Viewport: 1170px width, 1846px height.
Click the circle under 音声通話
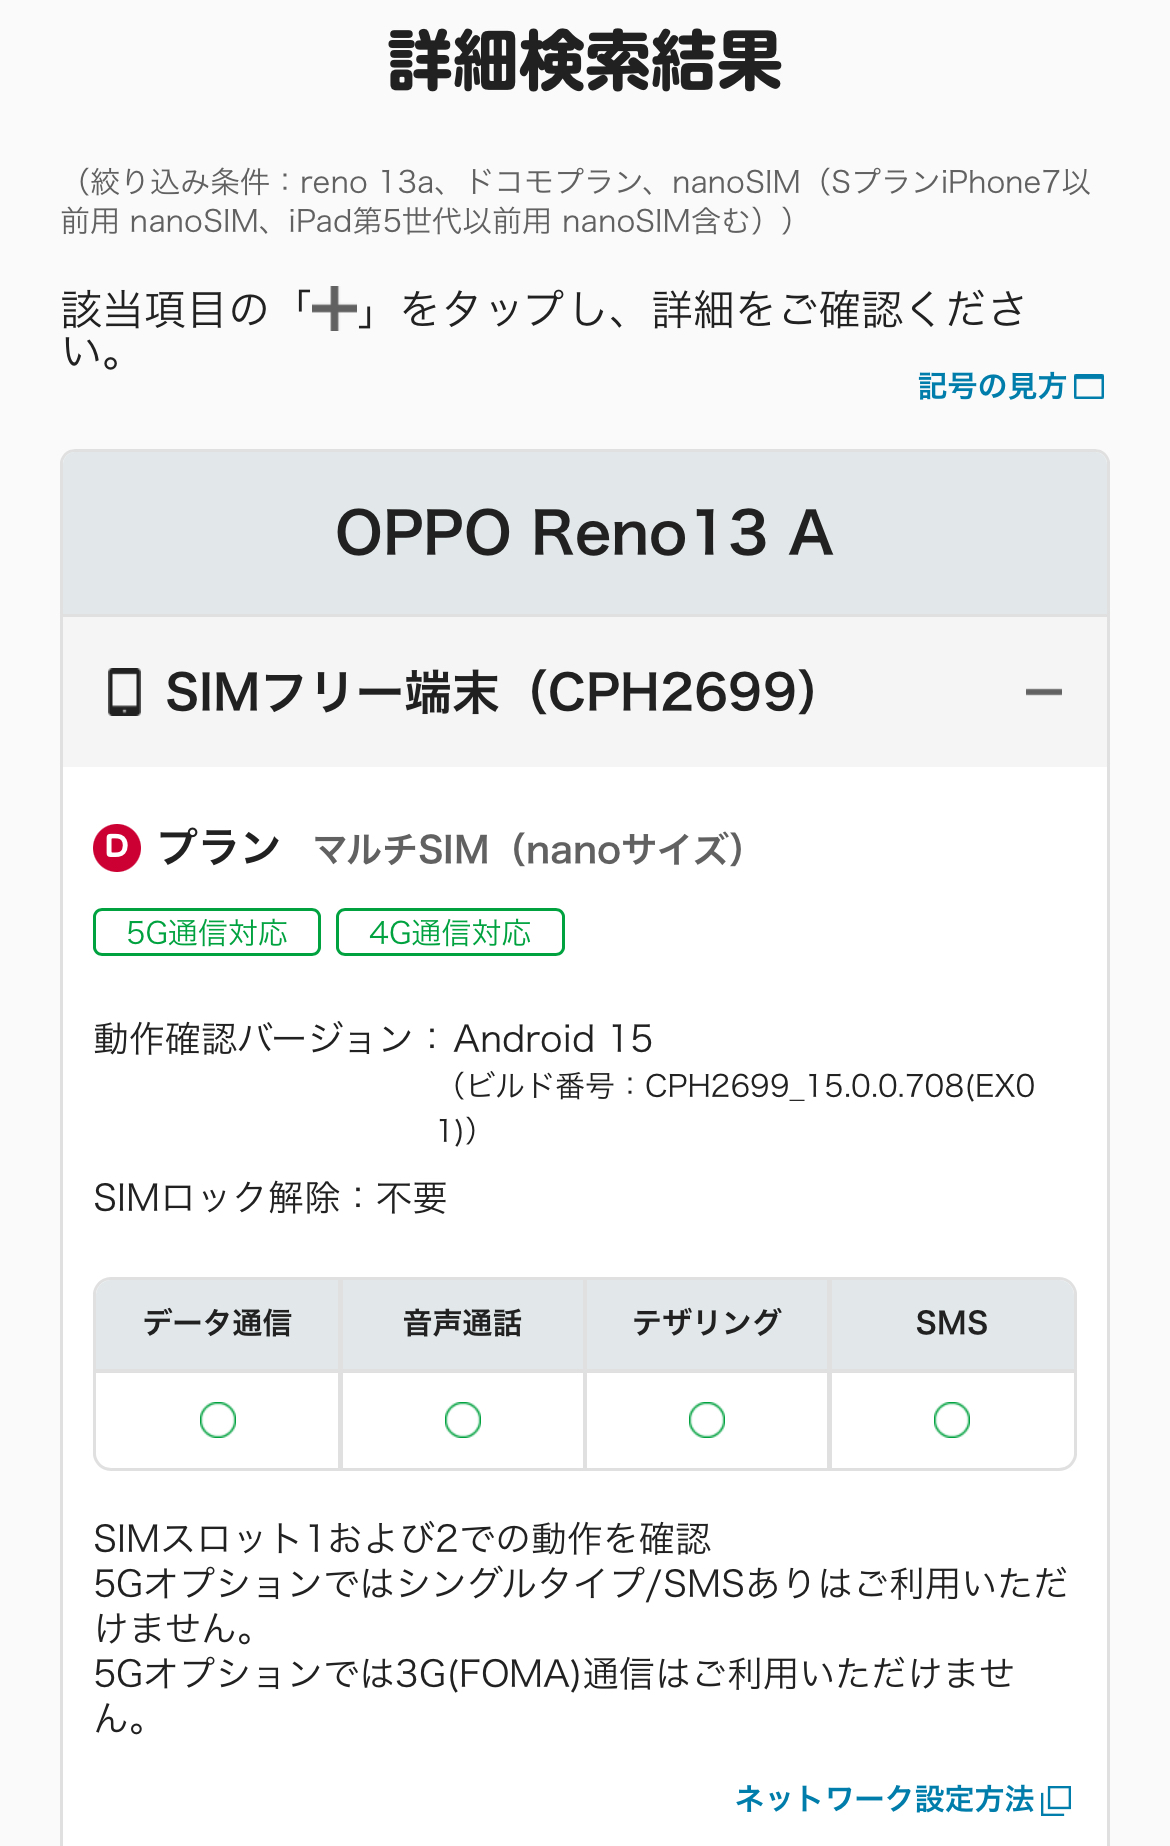tap(463, 1419)
